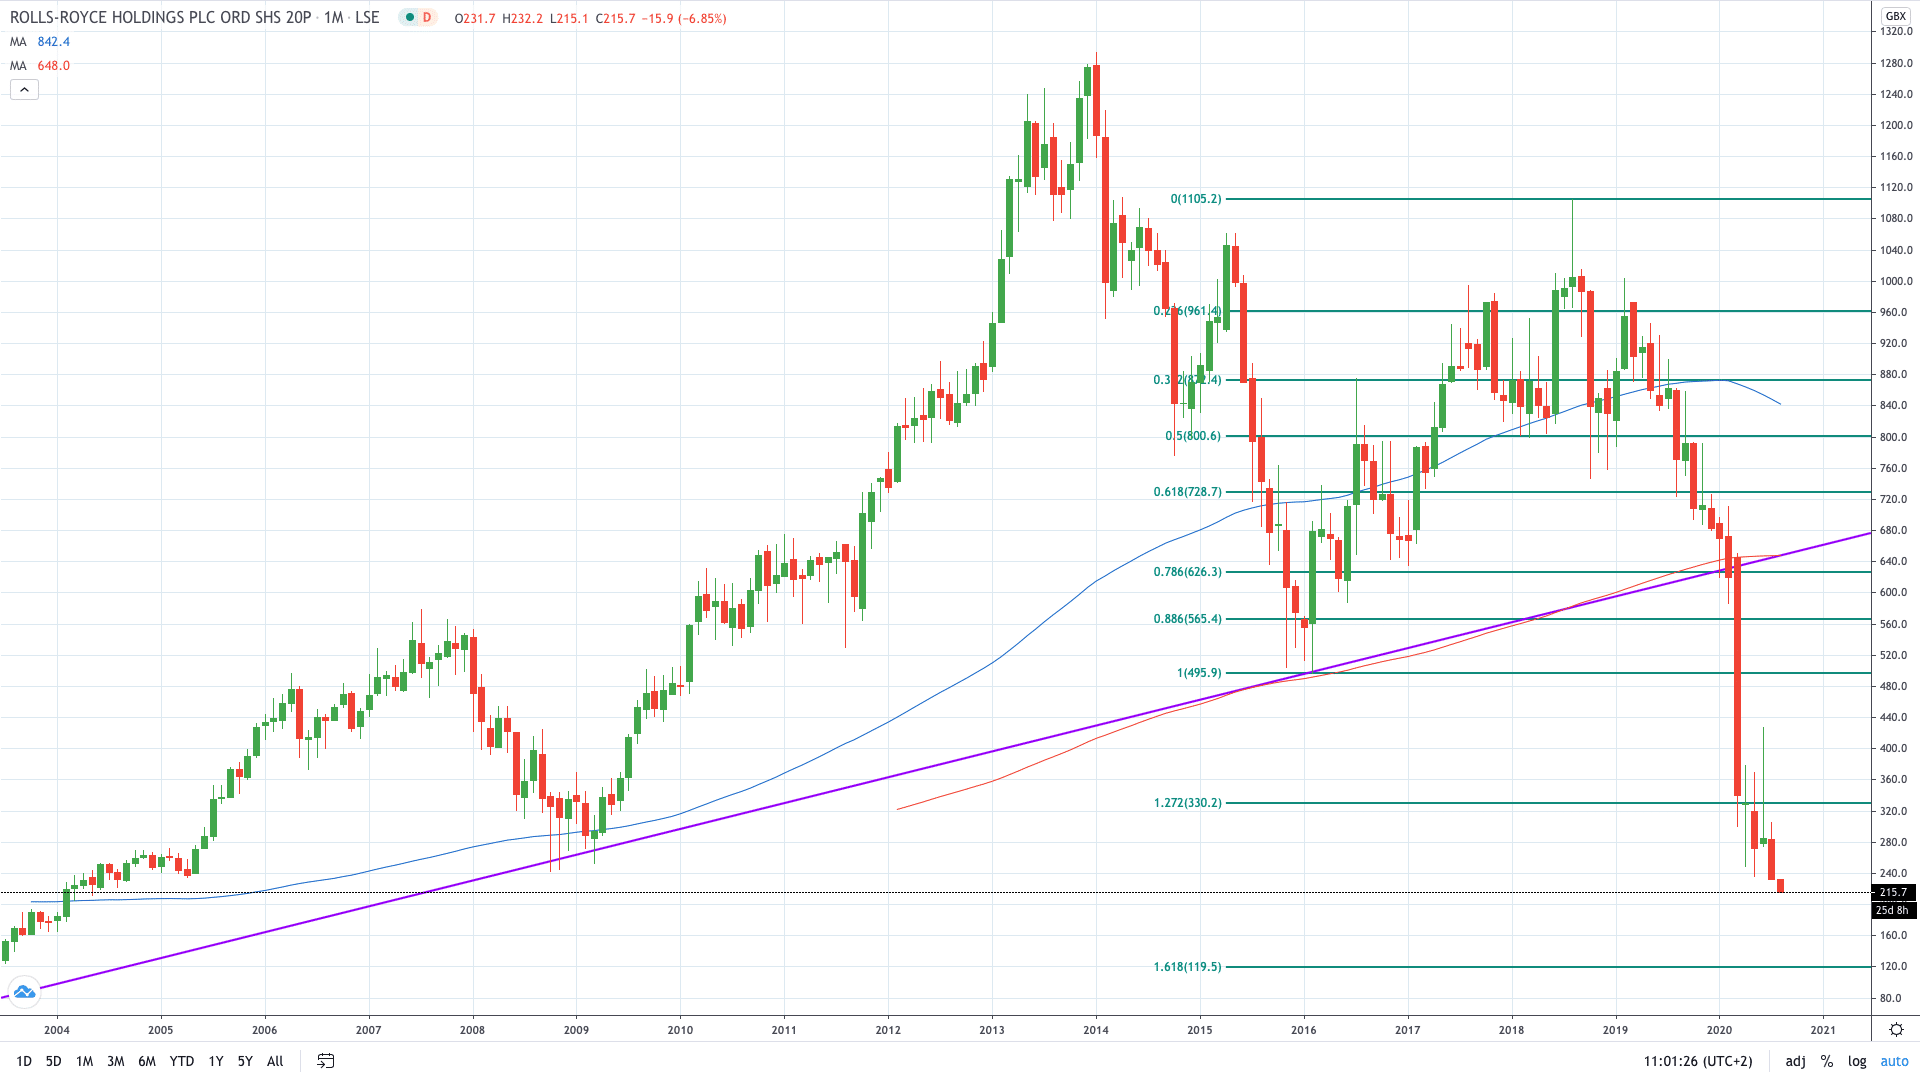Viewport: 1920px width, 1080px height.
Task: Click the Fibonacci level label 1(495.9)
Action: click(1199, 673)
